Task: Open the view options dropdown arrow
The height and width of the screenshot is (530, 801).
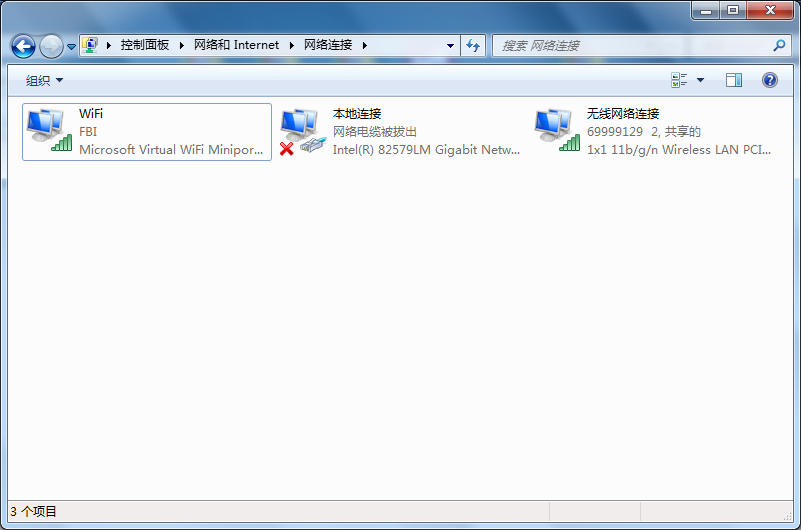Action: [x=700, y=80]
